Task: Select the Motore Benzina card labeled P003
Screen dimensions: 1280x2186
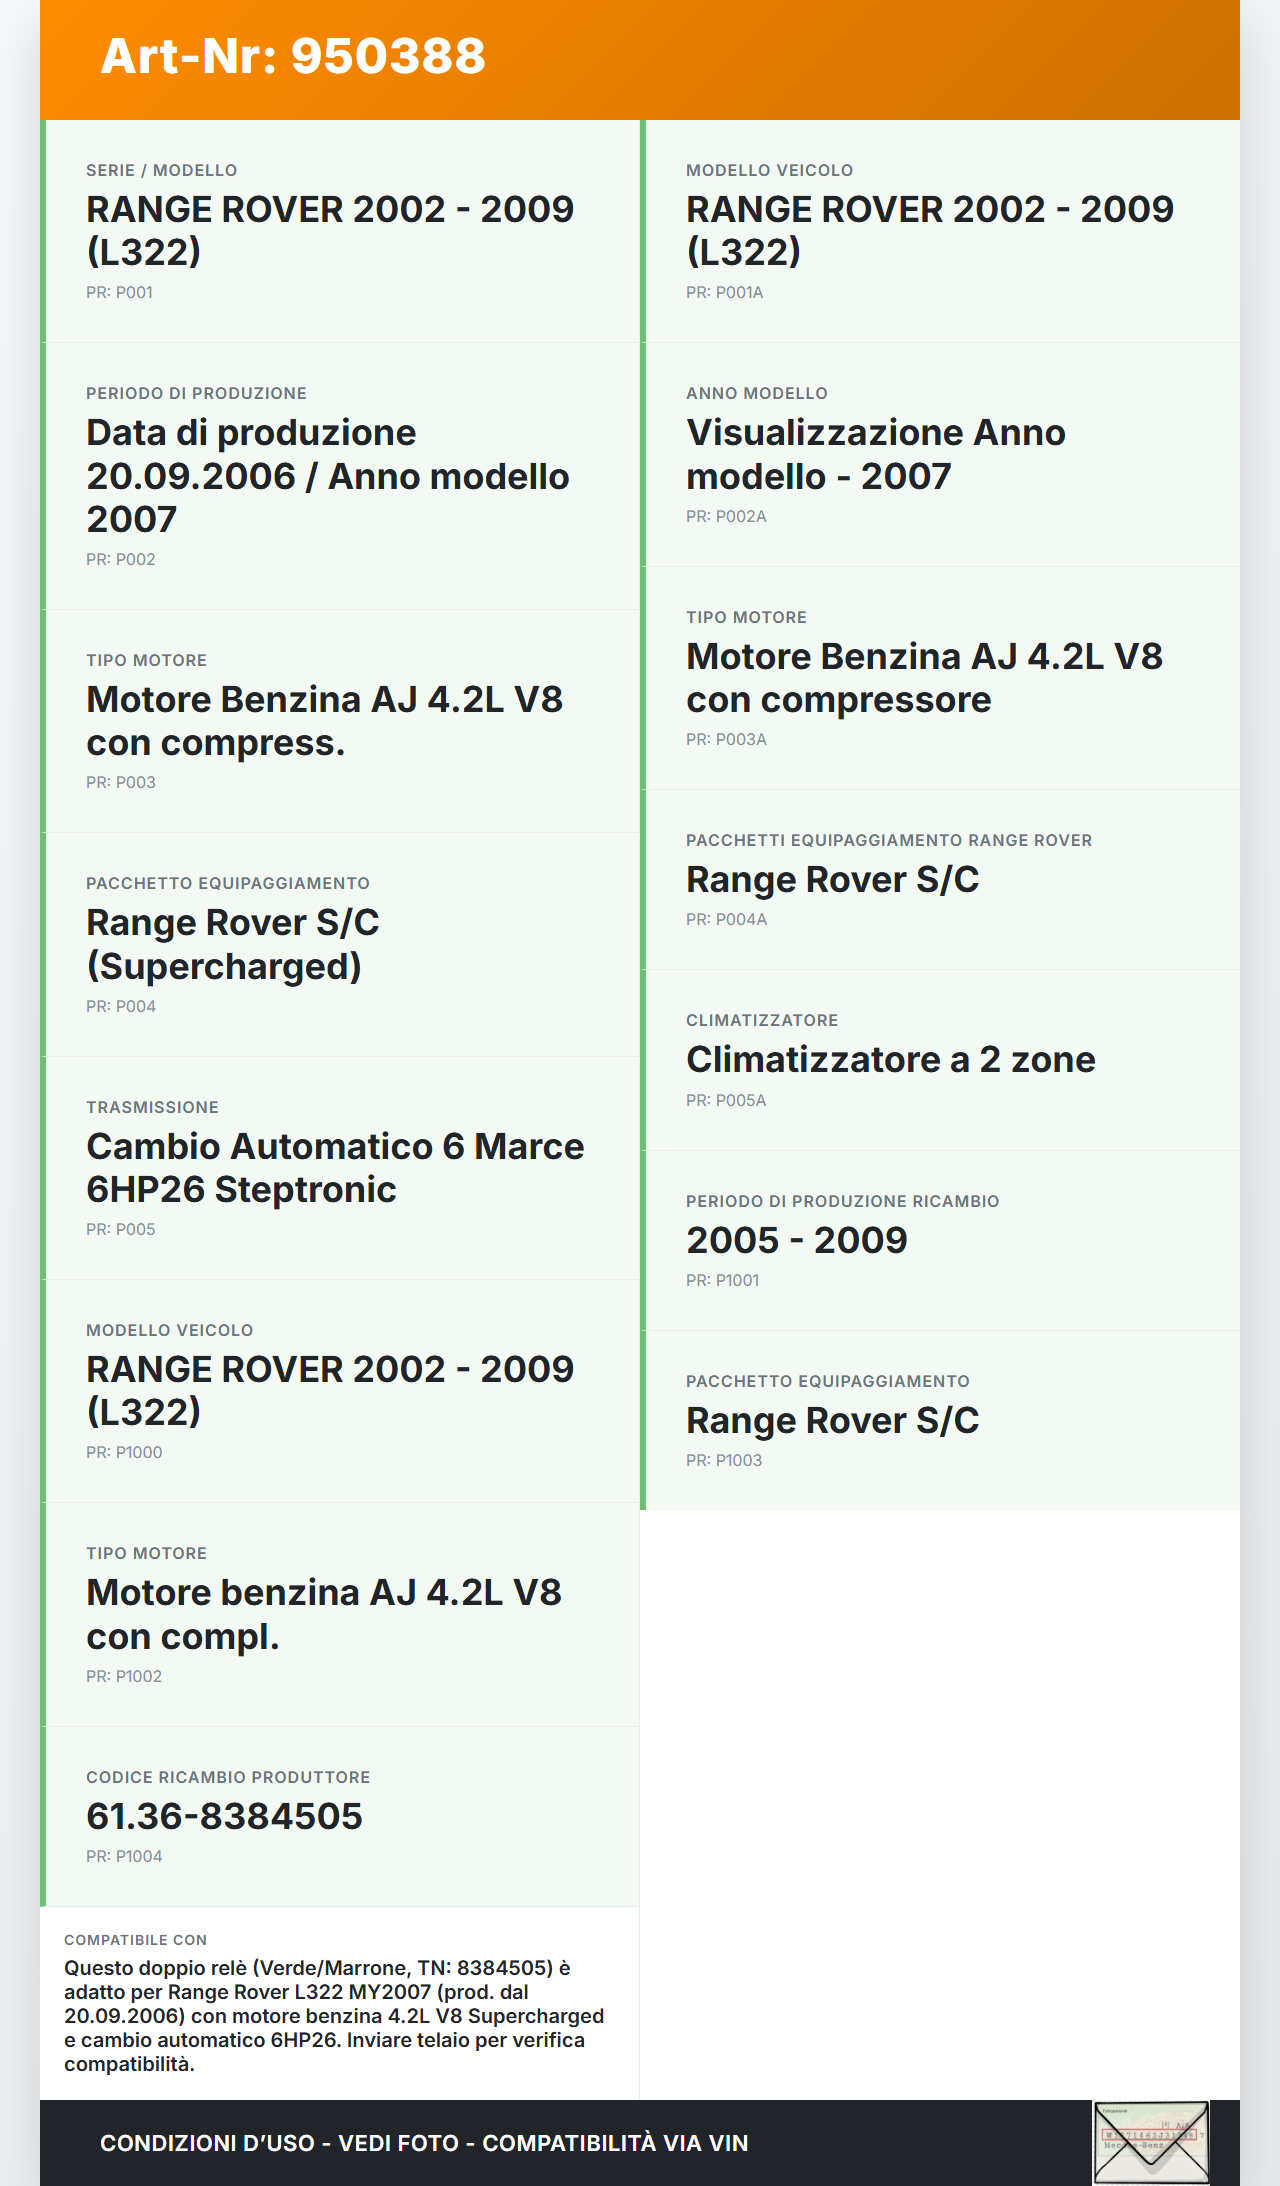Action: [x=340, y=721]
